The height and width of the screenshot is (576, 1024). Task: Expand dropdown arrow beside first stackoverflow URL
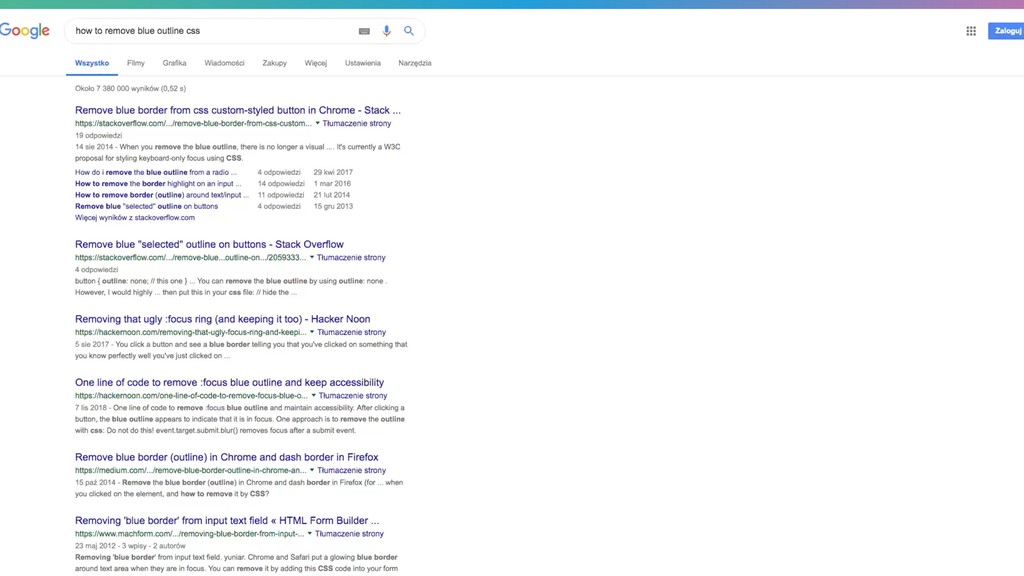318,123
